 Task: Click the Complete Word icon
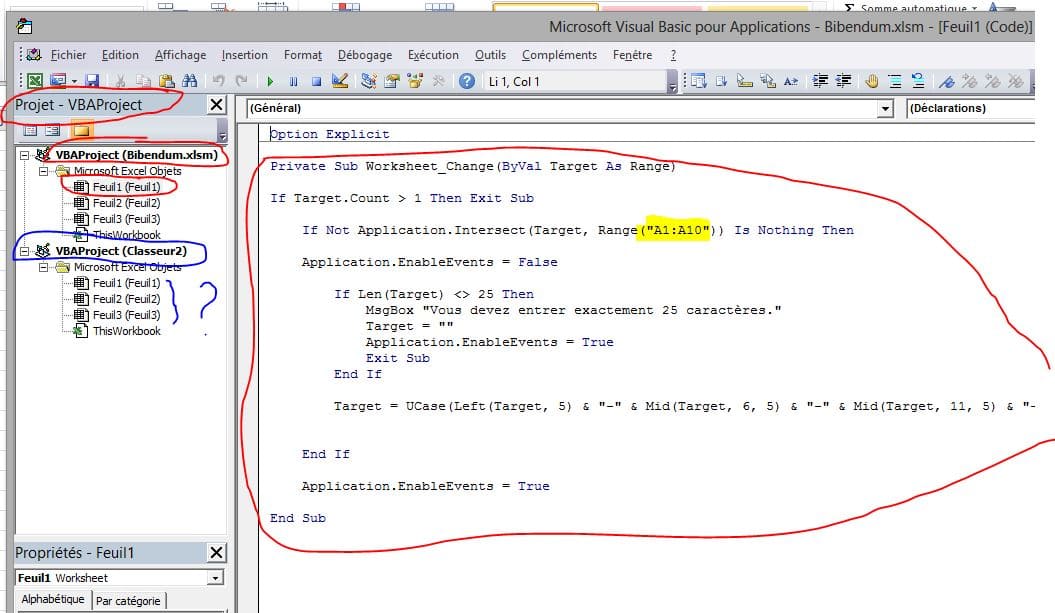click(791, 81)
